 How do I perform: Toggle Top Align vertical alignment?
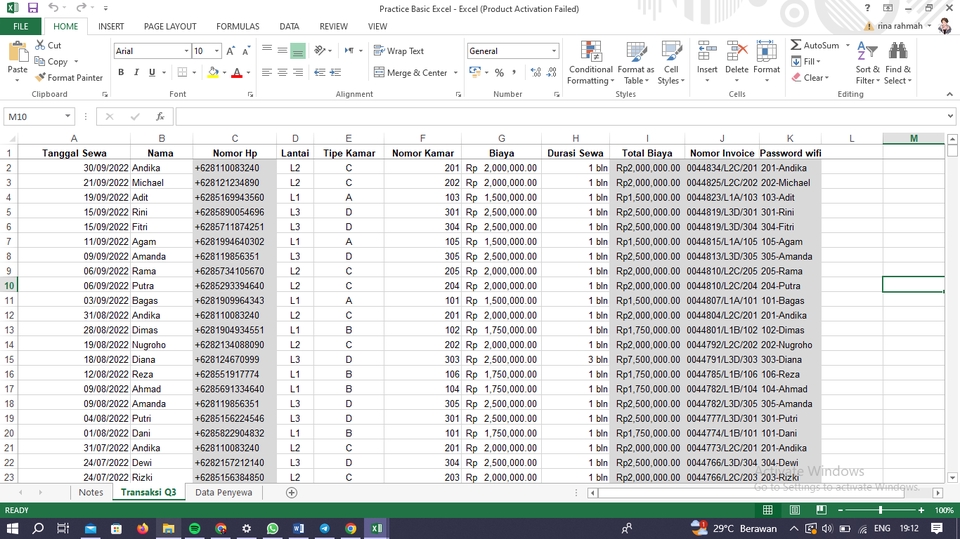pyautogui.click(x=267, y=51)
